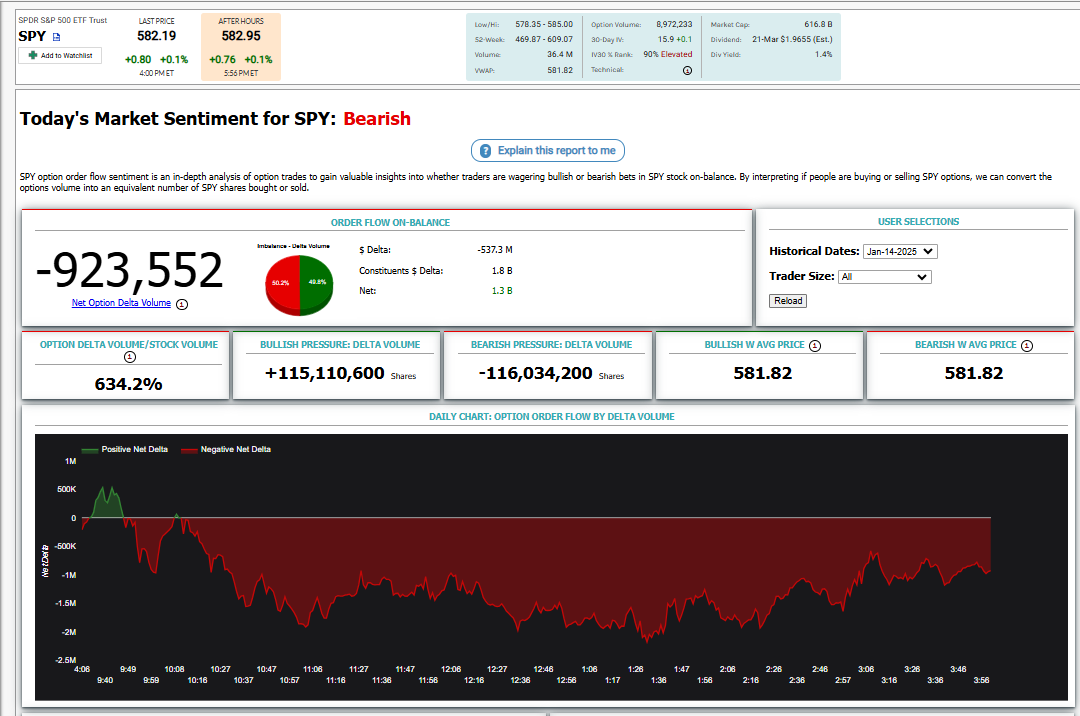Click the DAILY CHART heading text
1080x716 pixels.
[552, 417]
